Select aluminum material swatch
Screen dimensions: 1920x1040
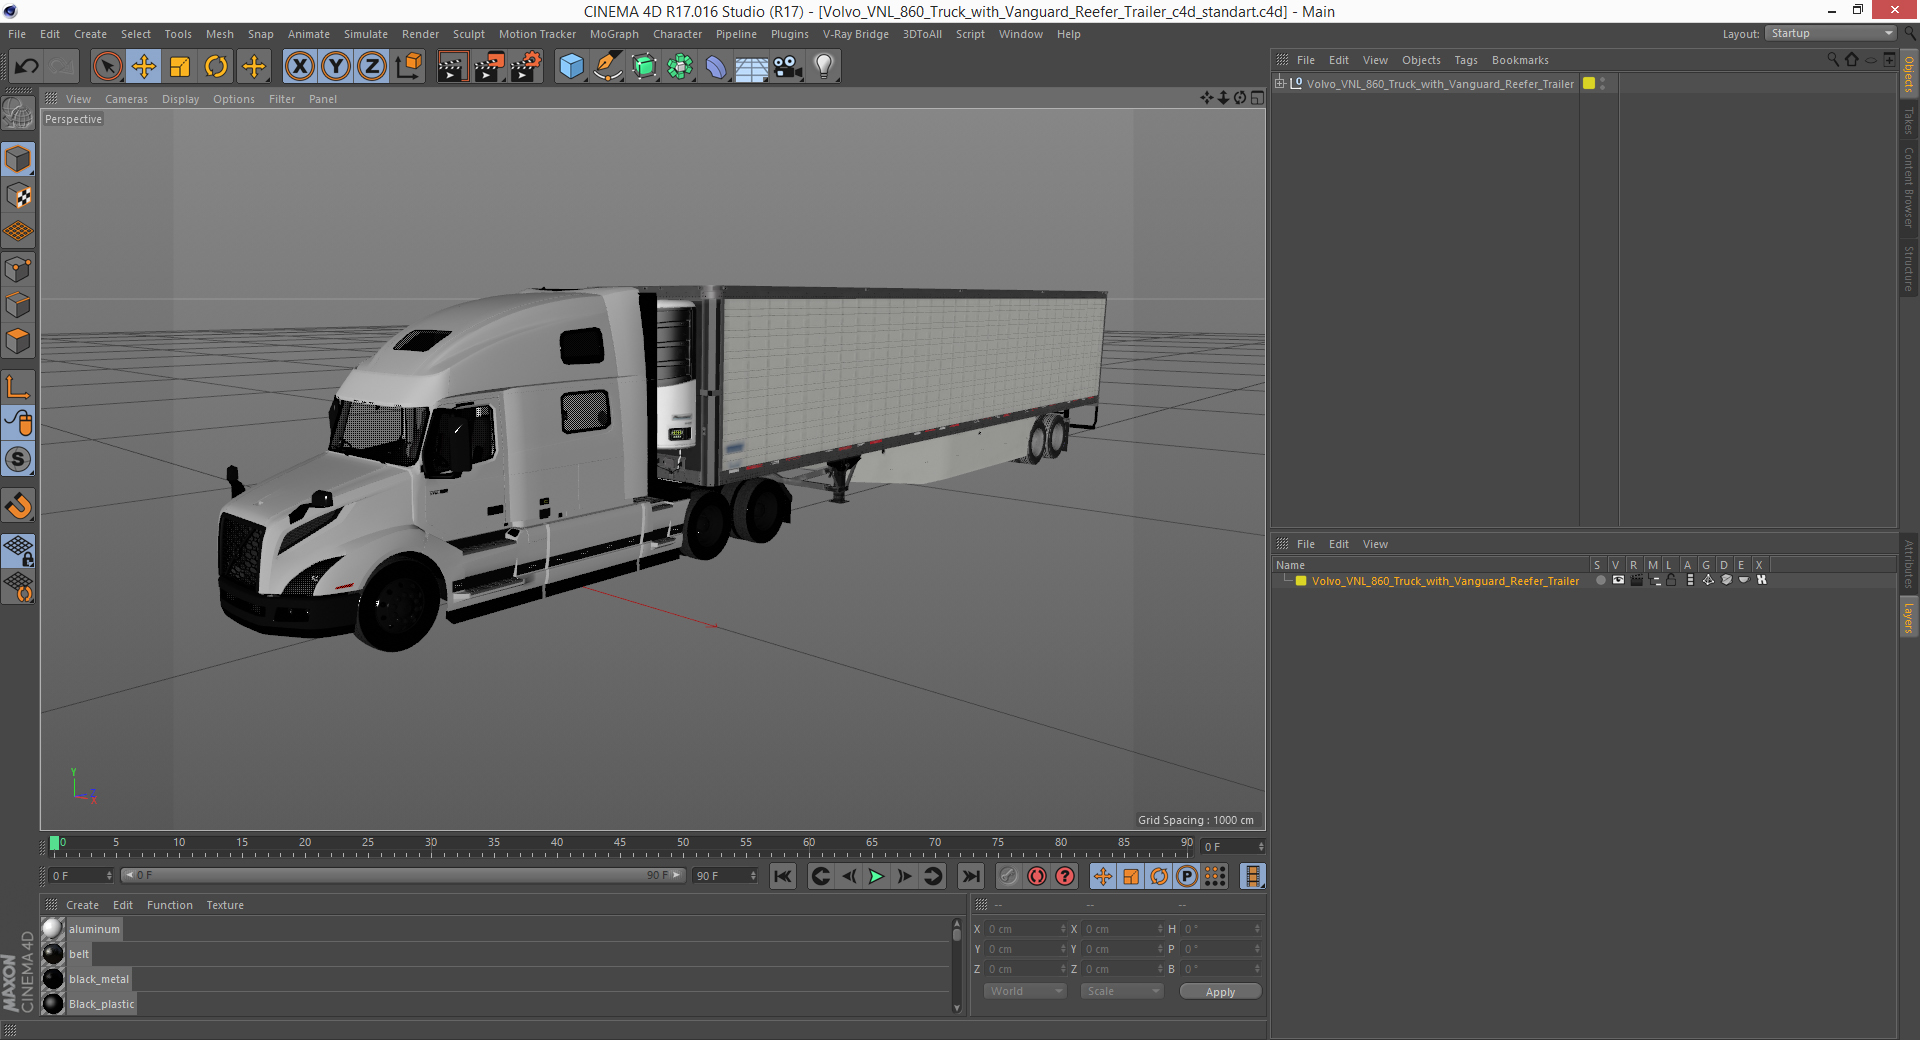(53, 929)
